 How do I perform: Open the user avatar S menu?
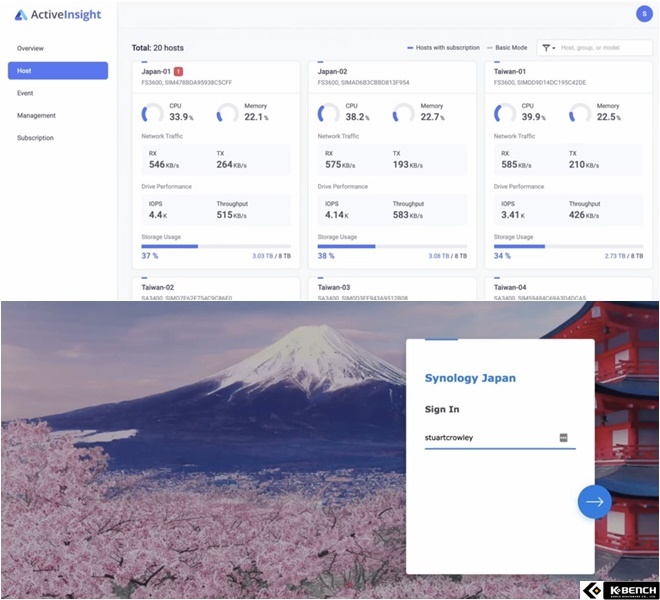[644, 14]
